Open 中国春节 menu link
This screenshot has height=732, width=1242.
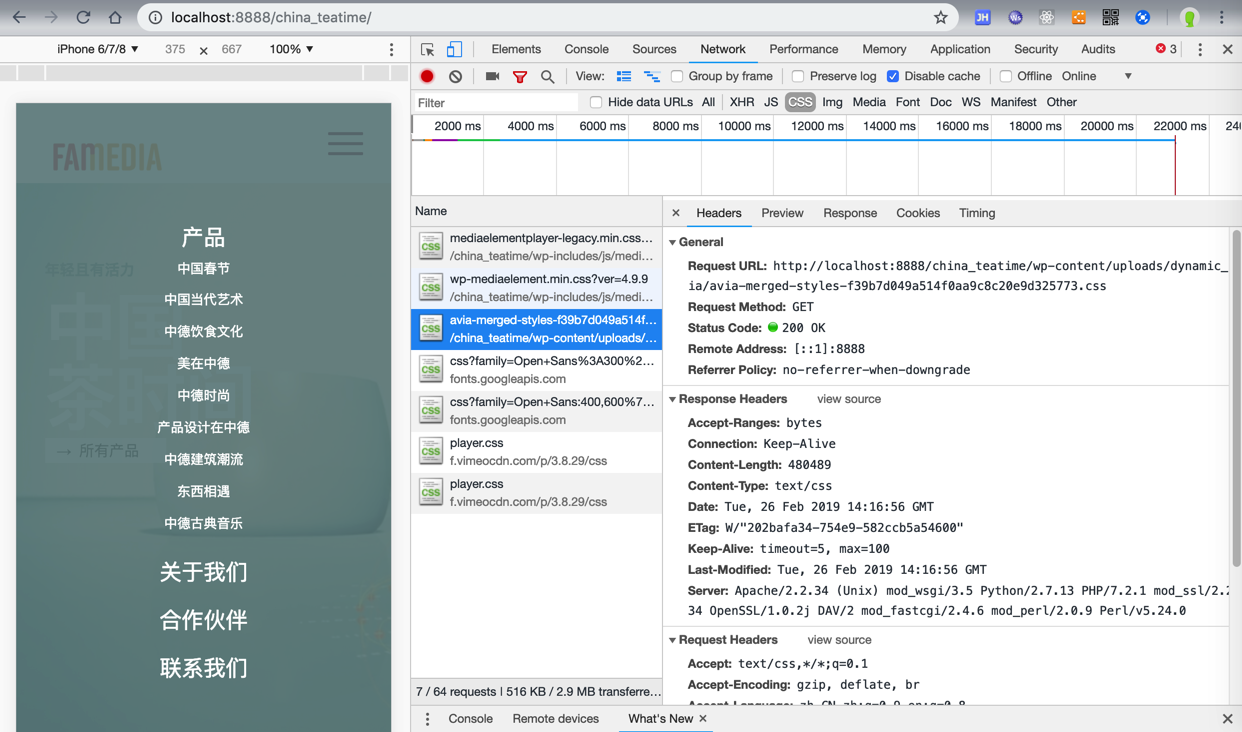point(203,268)
